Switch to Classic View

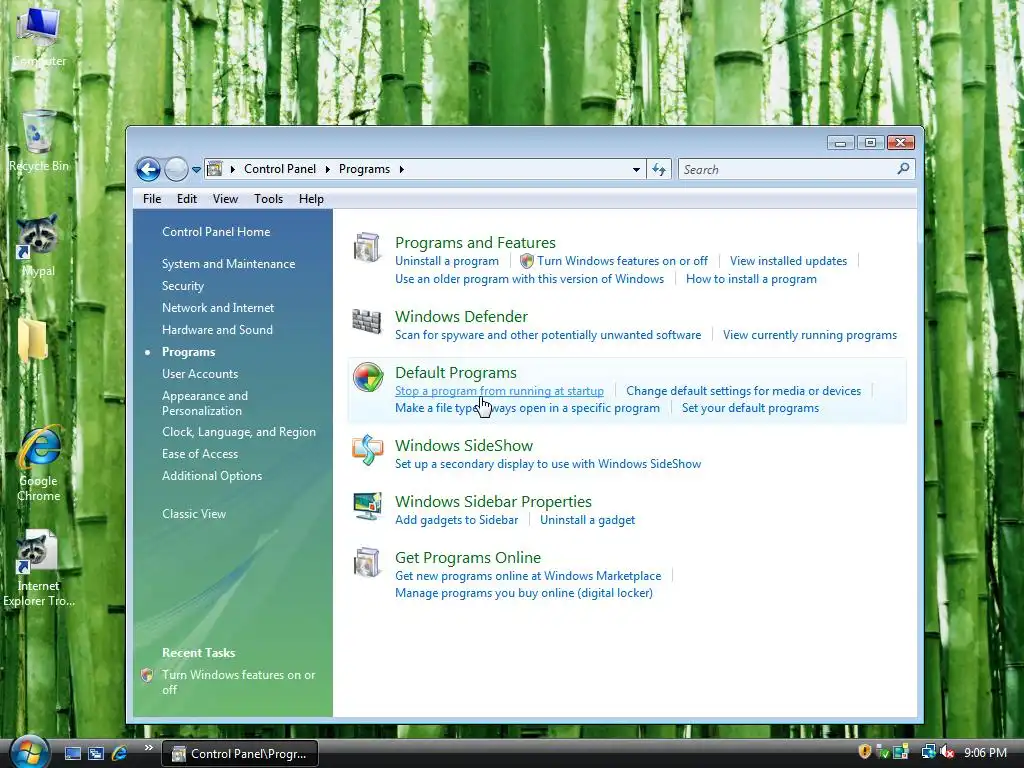coord(194,514)
